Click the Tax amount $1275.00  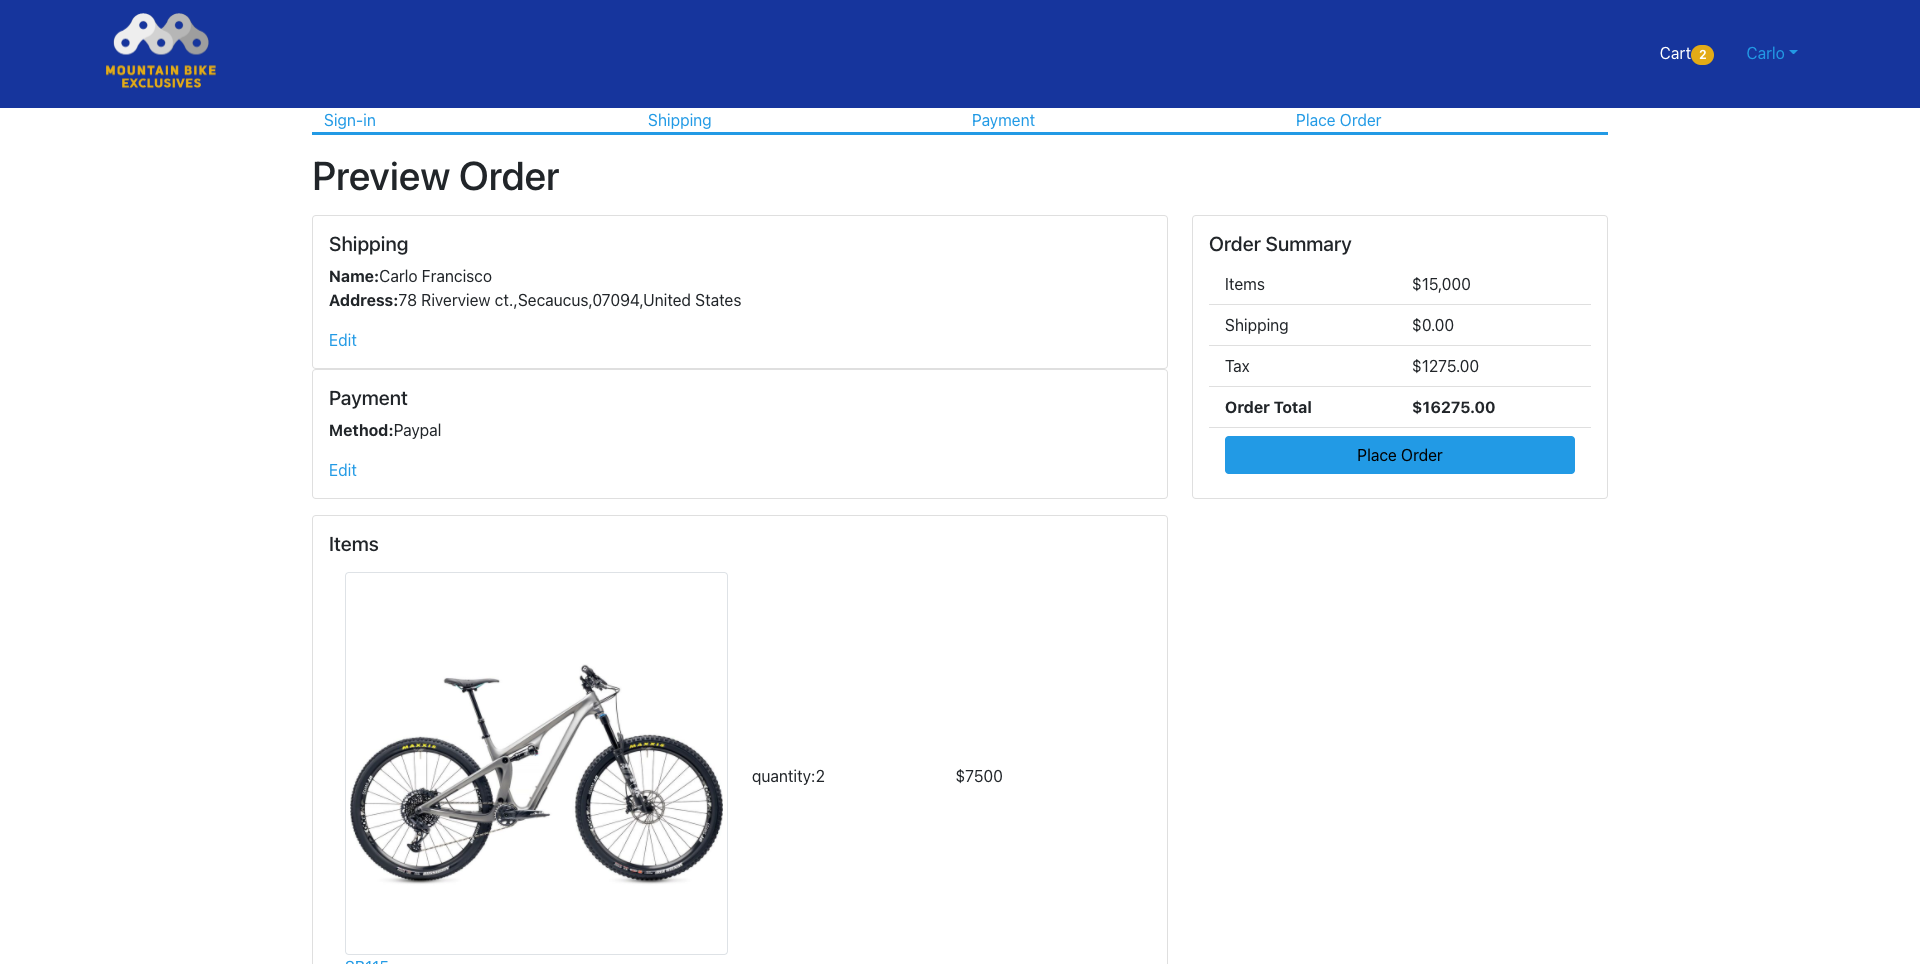pyautogui.click(x=1445, y=366)
